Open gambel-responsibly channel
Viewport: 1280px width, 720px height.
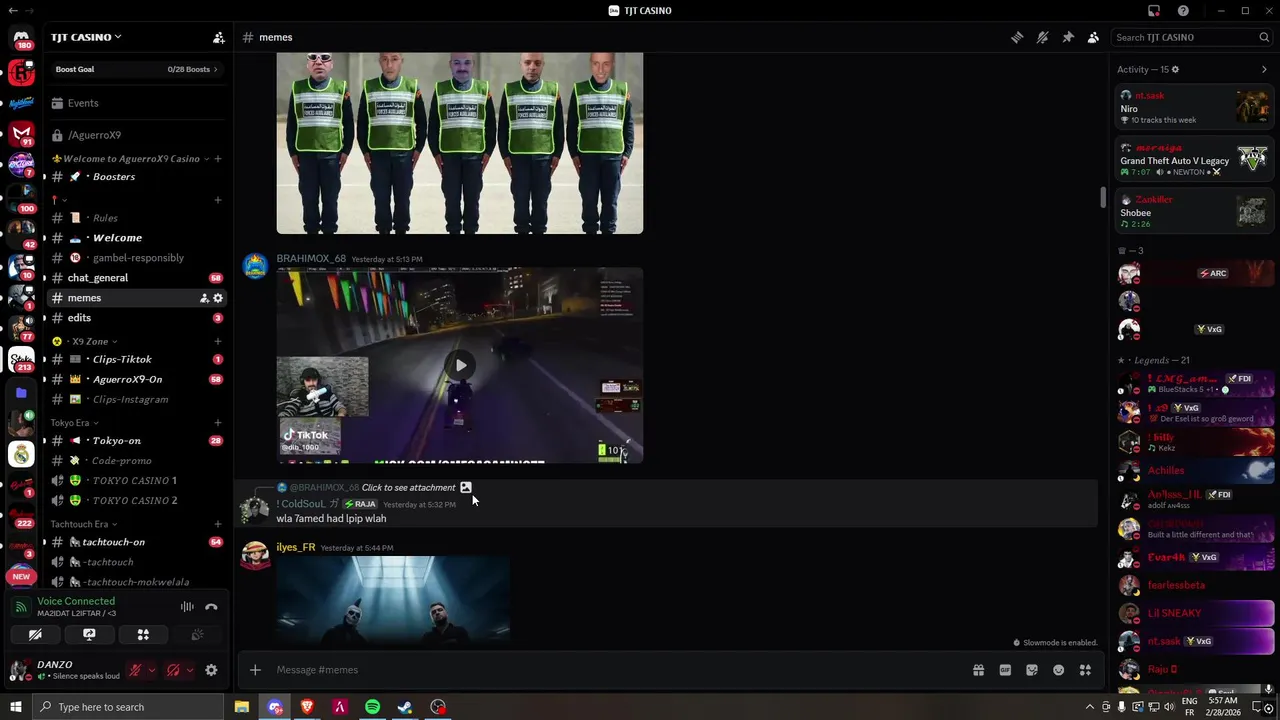(x=136, y=258)
